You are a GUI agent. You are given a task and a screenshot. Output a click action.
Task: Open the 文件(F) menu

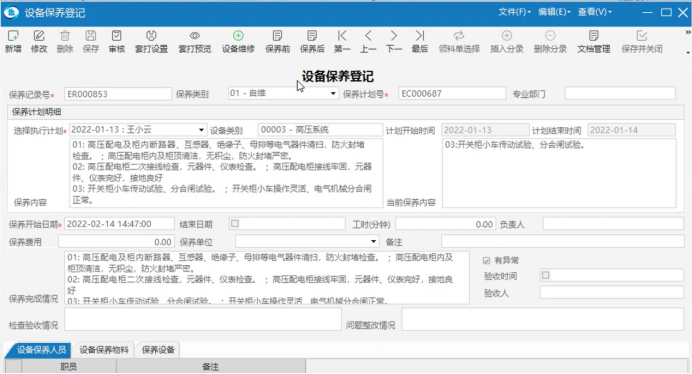point(514,12)
